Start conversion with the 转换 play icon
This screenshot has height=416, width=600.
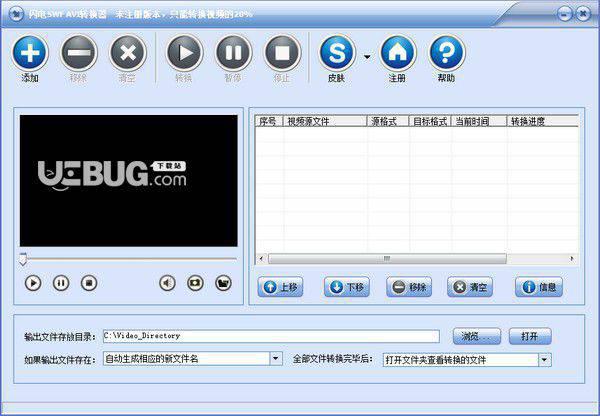[184, 53]
